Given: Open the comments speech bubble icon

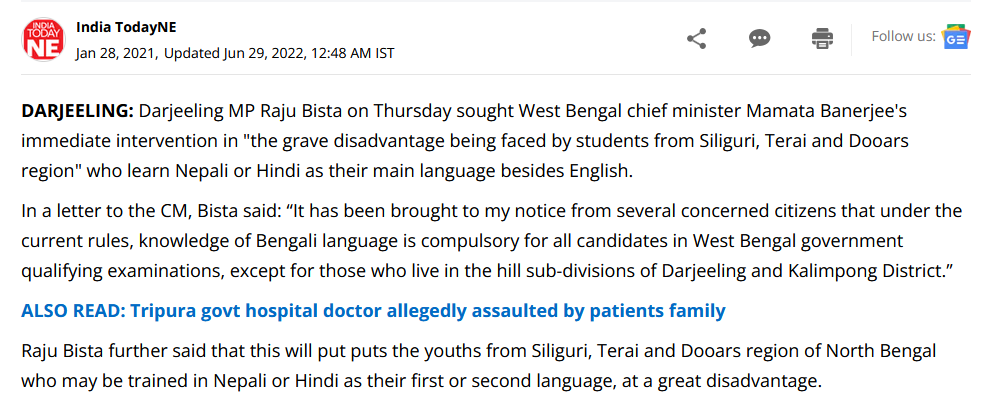Looking at the screenshot, I should [759, 39].
